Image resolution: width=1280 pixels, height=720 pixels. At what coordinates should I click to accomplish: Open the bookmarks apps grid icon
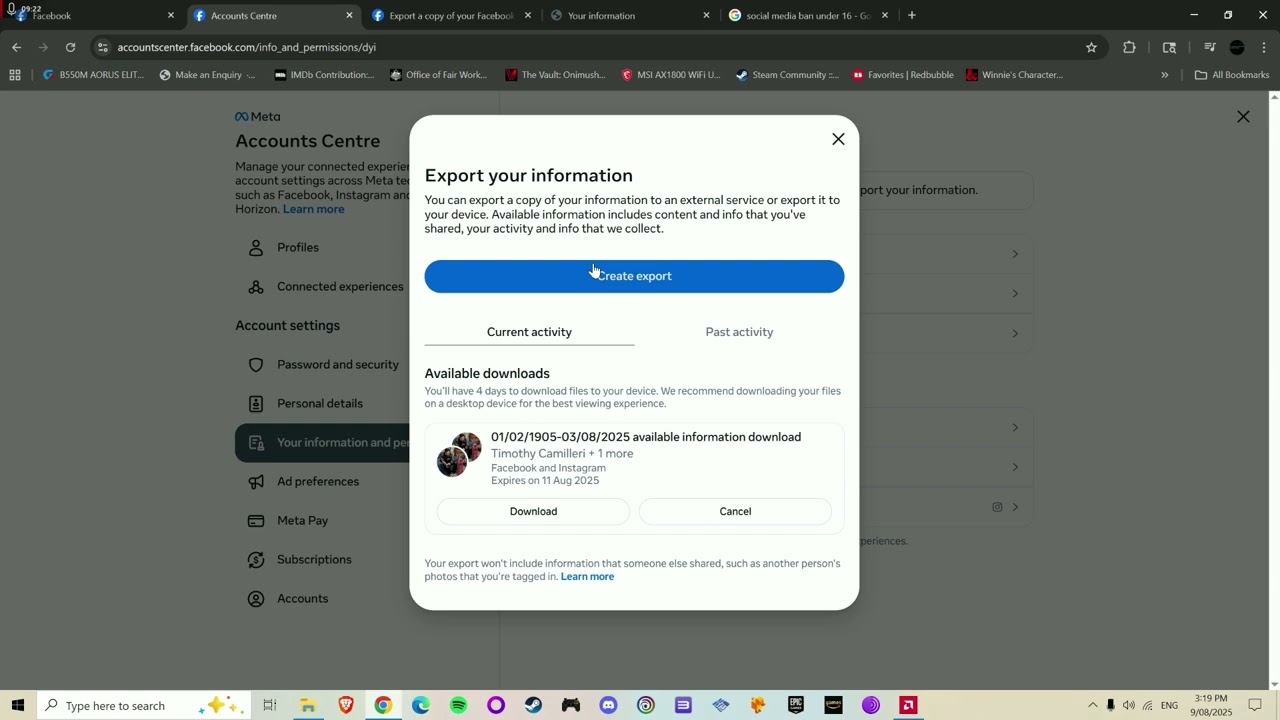click(14, 75)
